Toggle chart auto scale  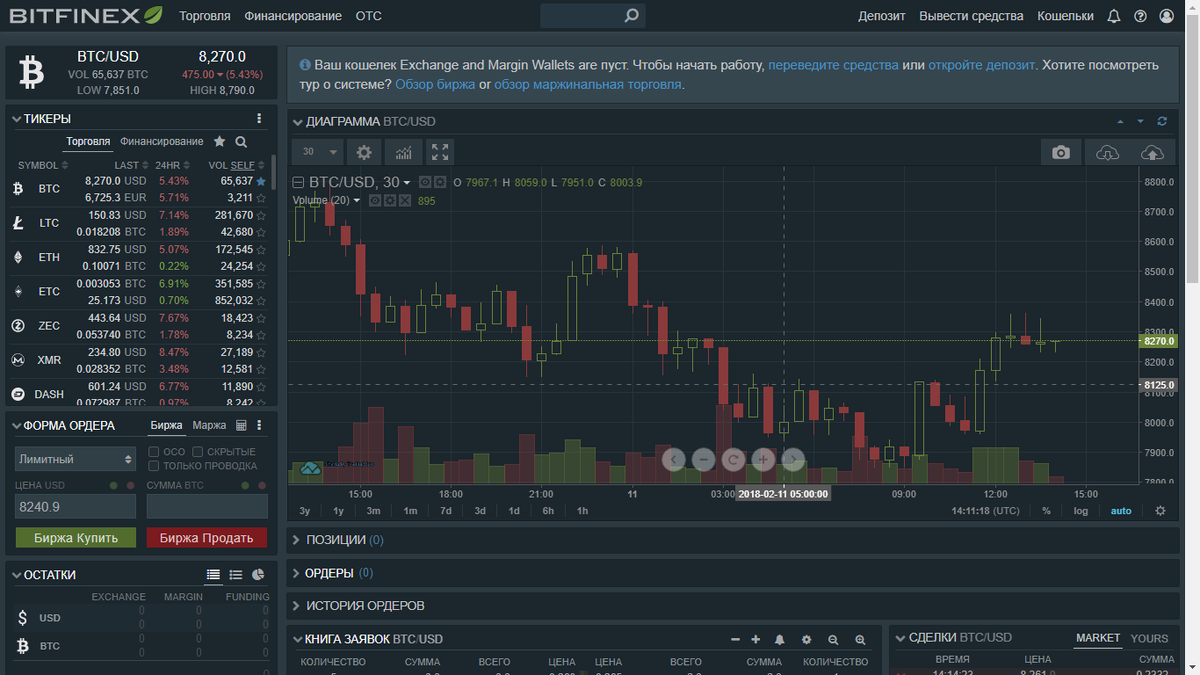pyautogui.click(x=1121, y=511)
